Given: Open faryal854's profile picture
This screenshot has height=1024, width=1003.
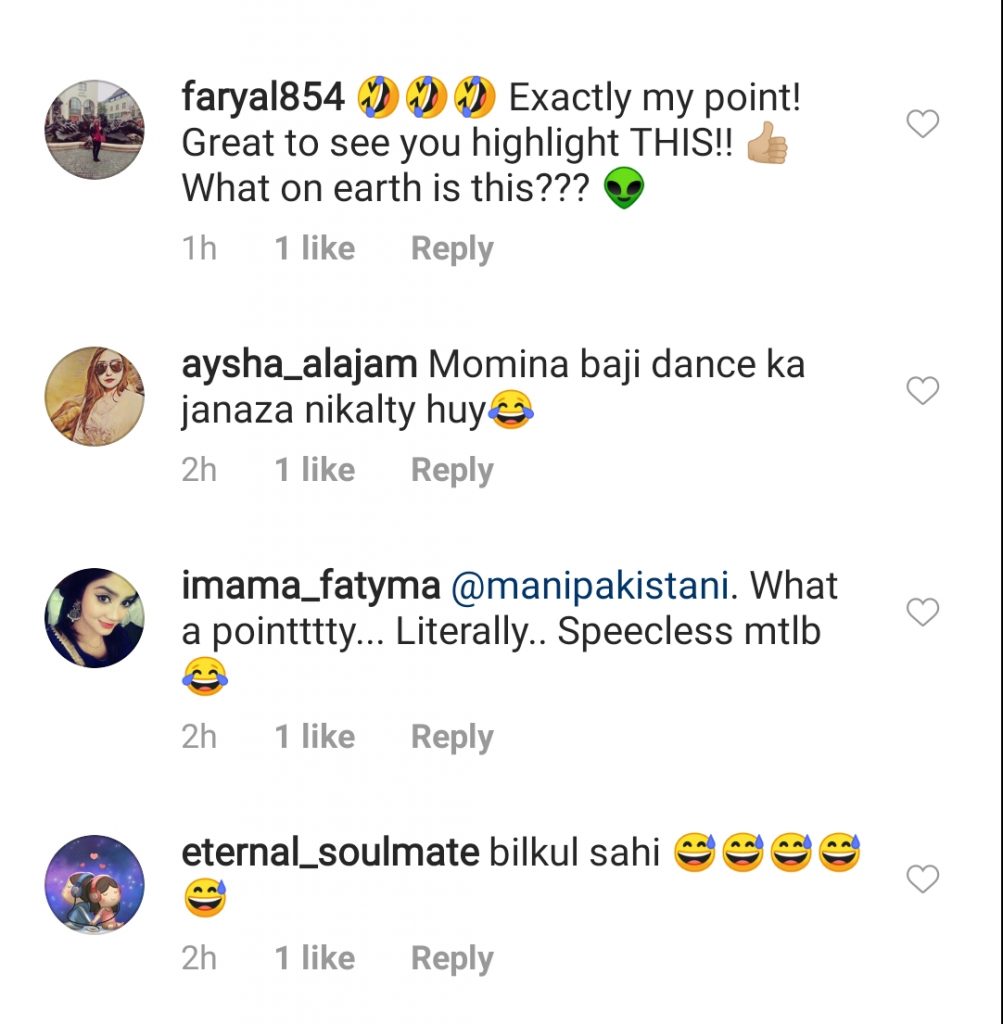Looking at the screenshot, I should (95, 130).
